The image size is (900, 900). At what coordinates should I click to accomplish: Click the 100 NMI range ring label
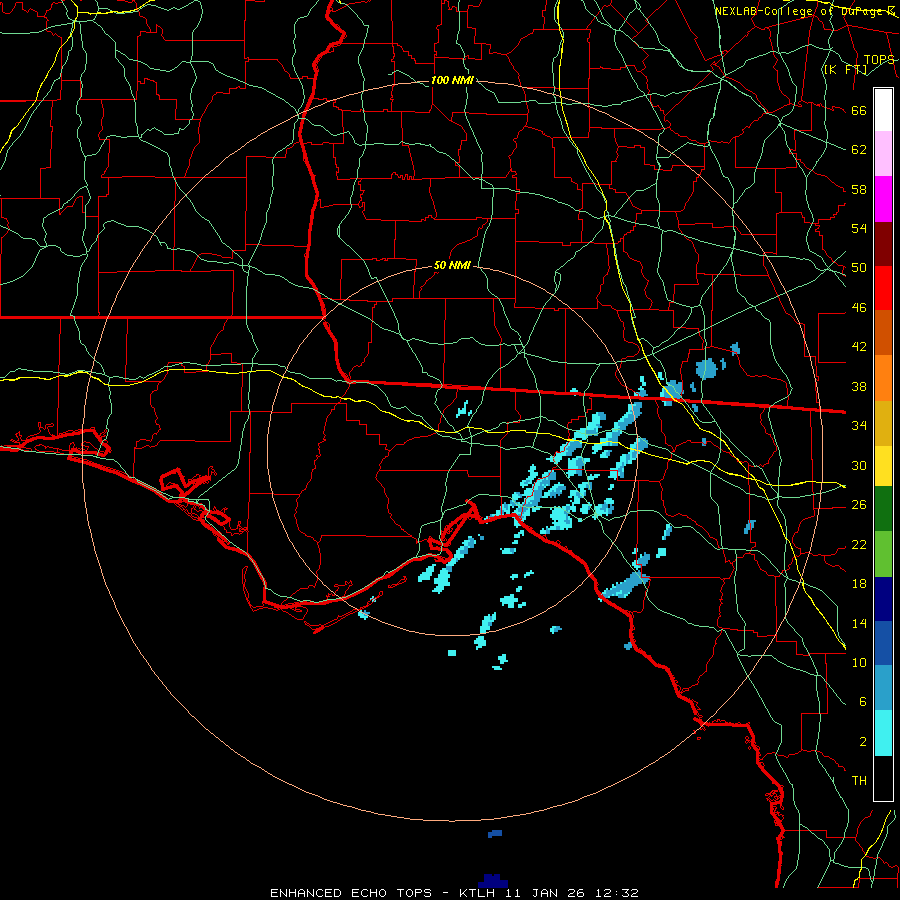(452, 80)
